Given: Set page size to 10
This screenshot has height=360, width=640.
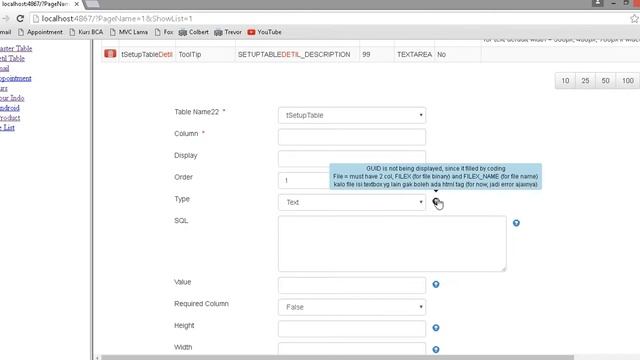Looking at the screenshot, I should coord(565,81).
